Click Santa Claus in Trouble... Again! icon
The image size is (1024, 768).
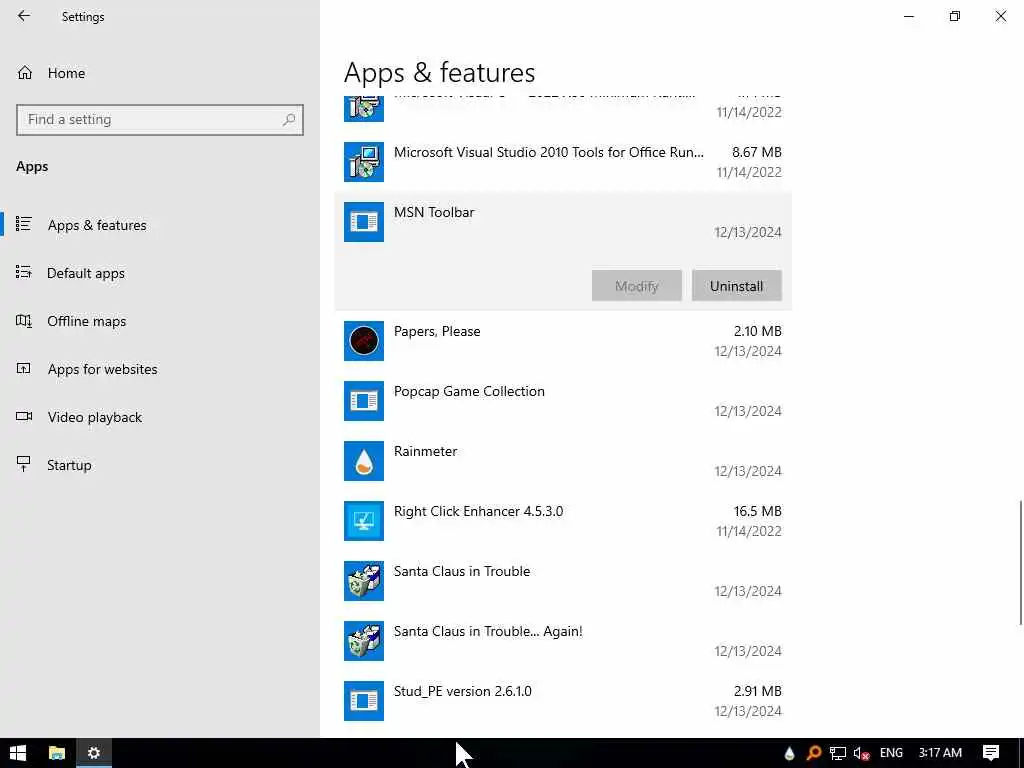click(x=364, y=641)
